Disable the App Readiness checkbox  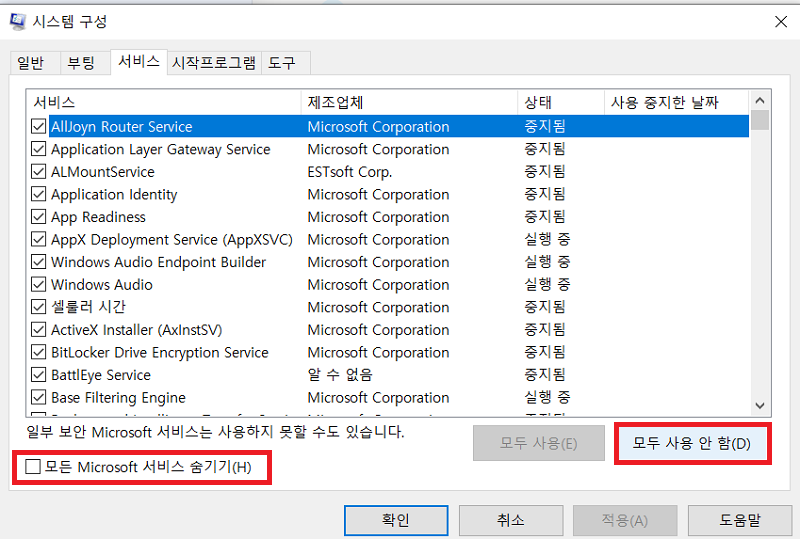coord(38,216)
